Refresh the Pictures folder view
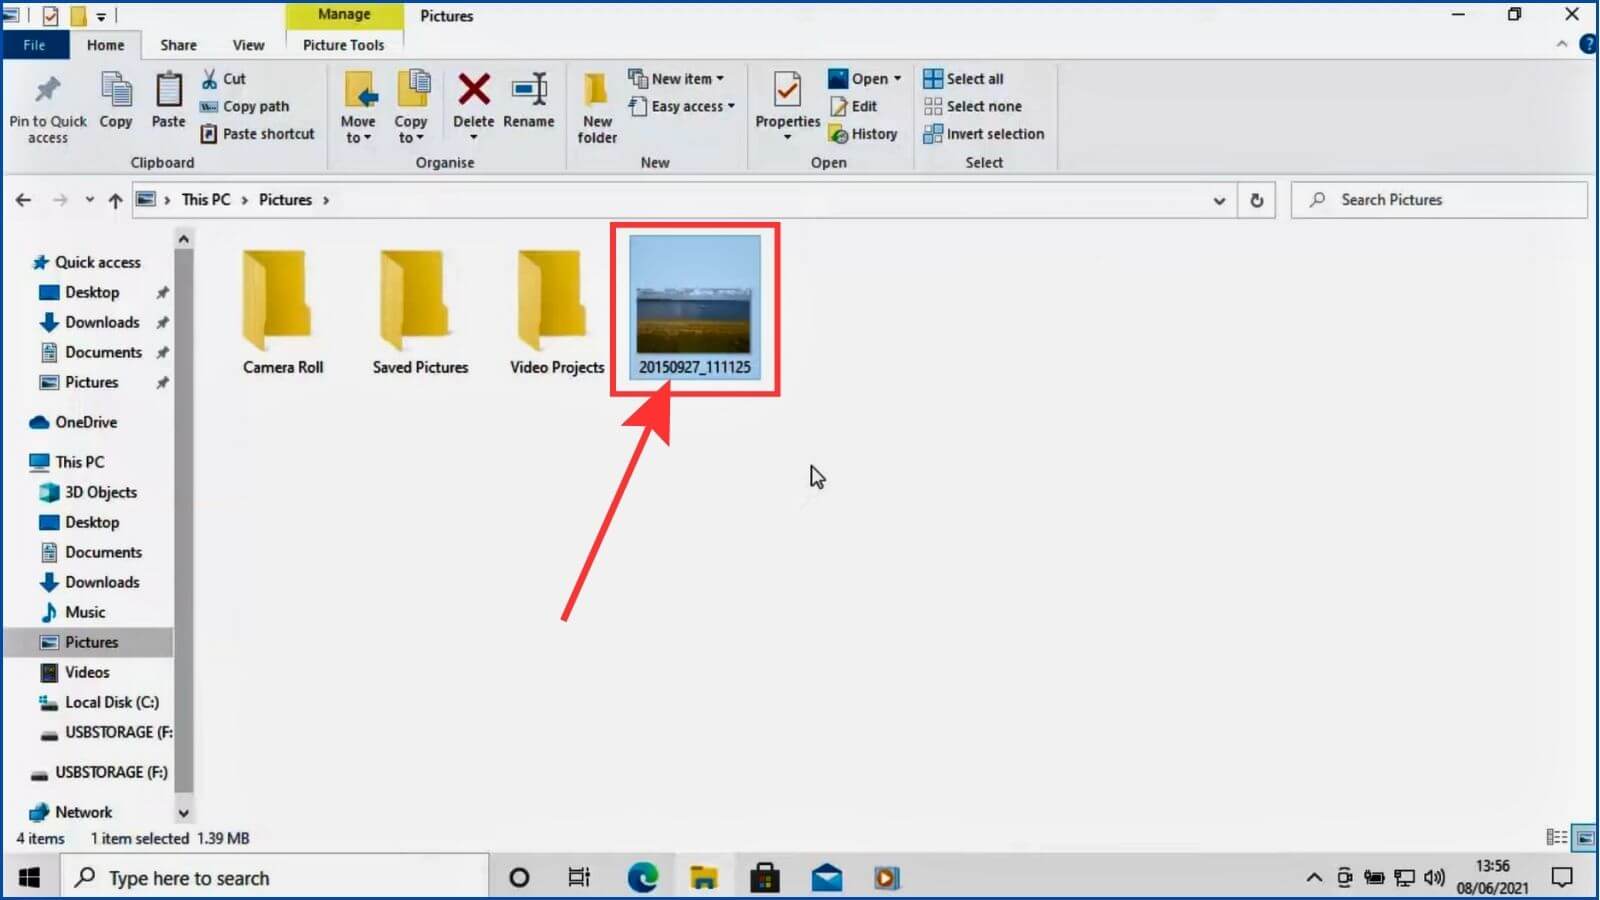1600x900 pixels. (1257, 200)
